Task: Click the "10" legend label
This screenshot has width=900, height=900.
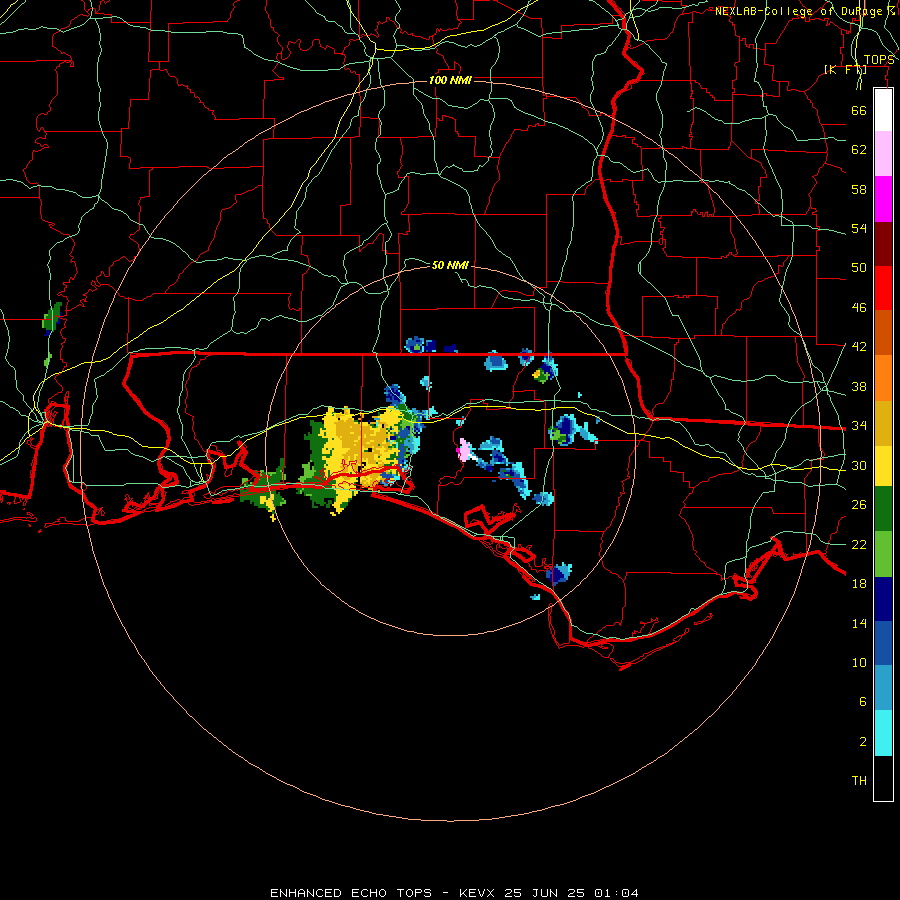Action: pos(859,662)
